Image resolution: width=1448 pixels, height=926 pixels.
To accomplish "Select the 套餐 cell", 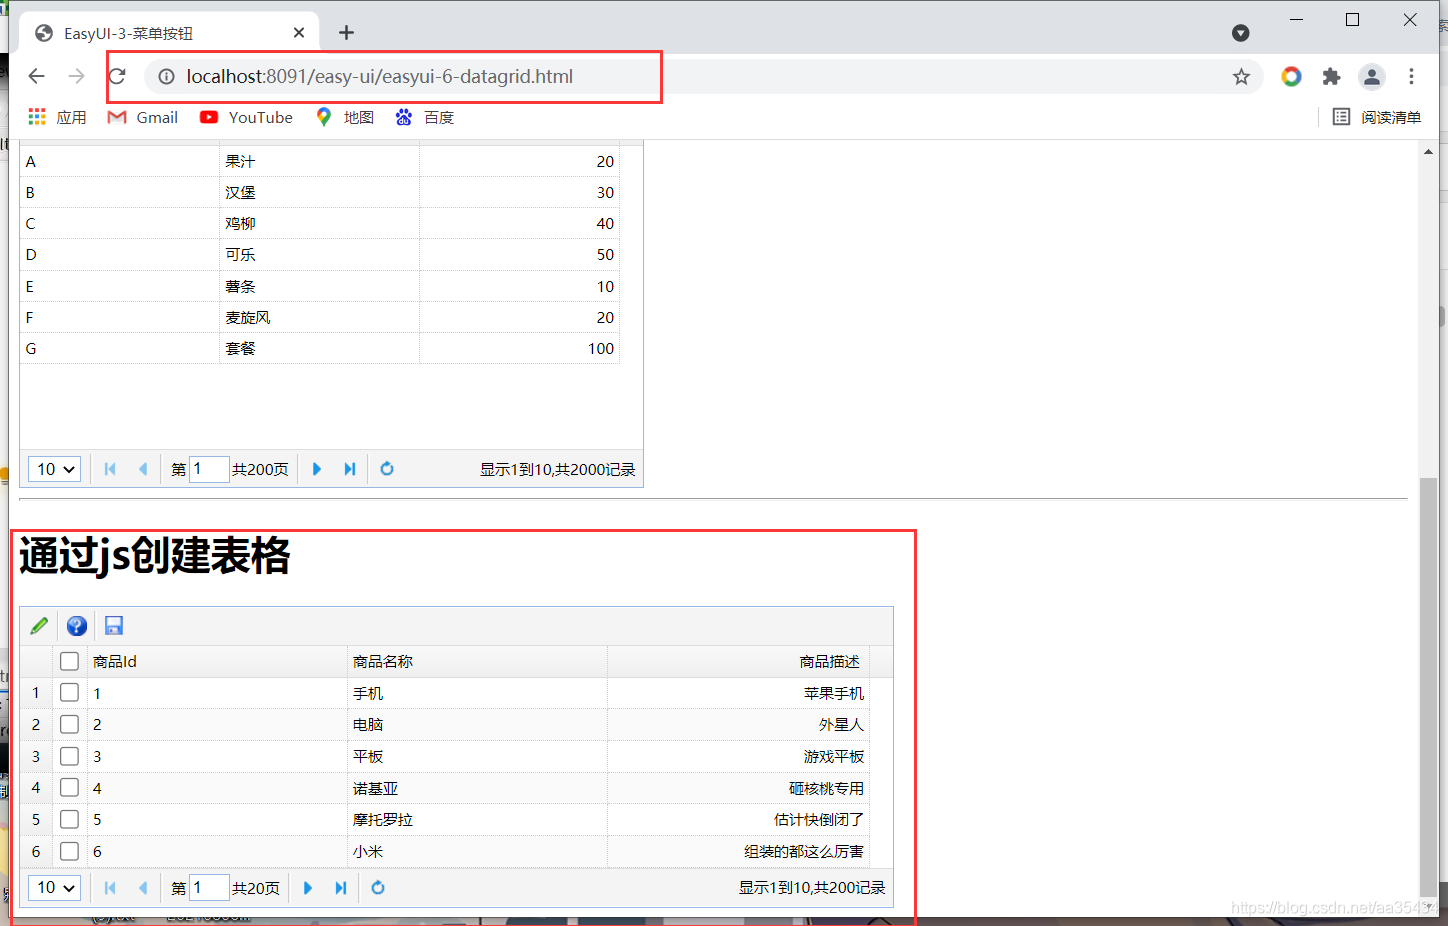I will click(319, 348).
